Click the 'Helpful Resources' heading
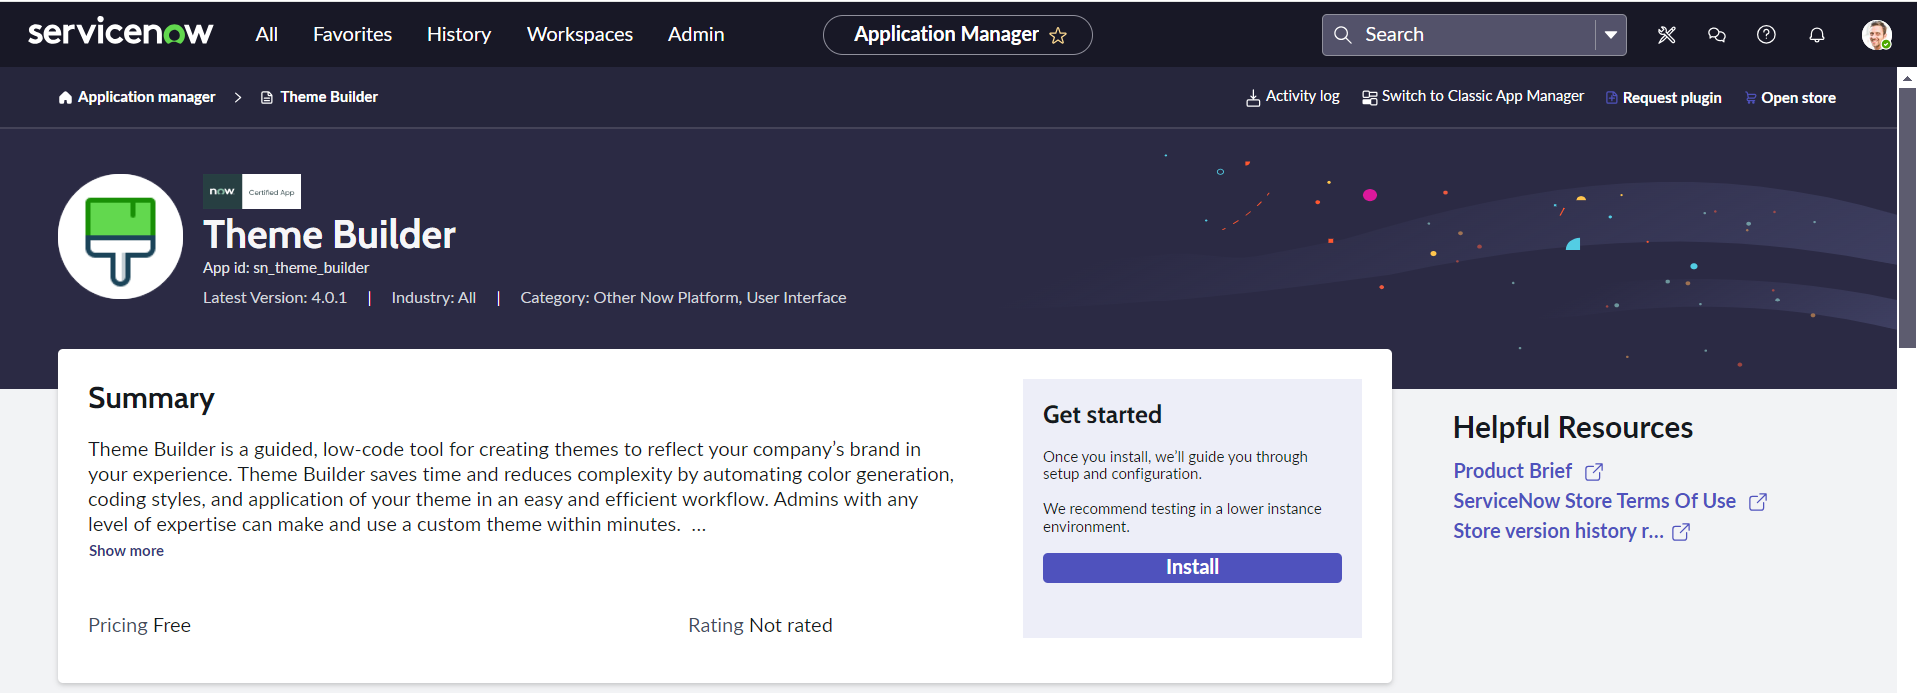This screenshot has width=1917, height=693. coord(1573,428)
